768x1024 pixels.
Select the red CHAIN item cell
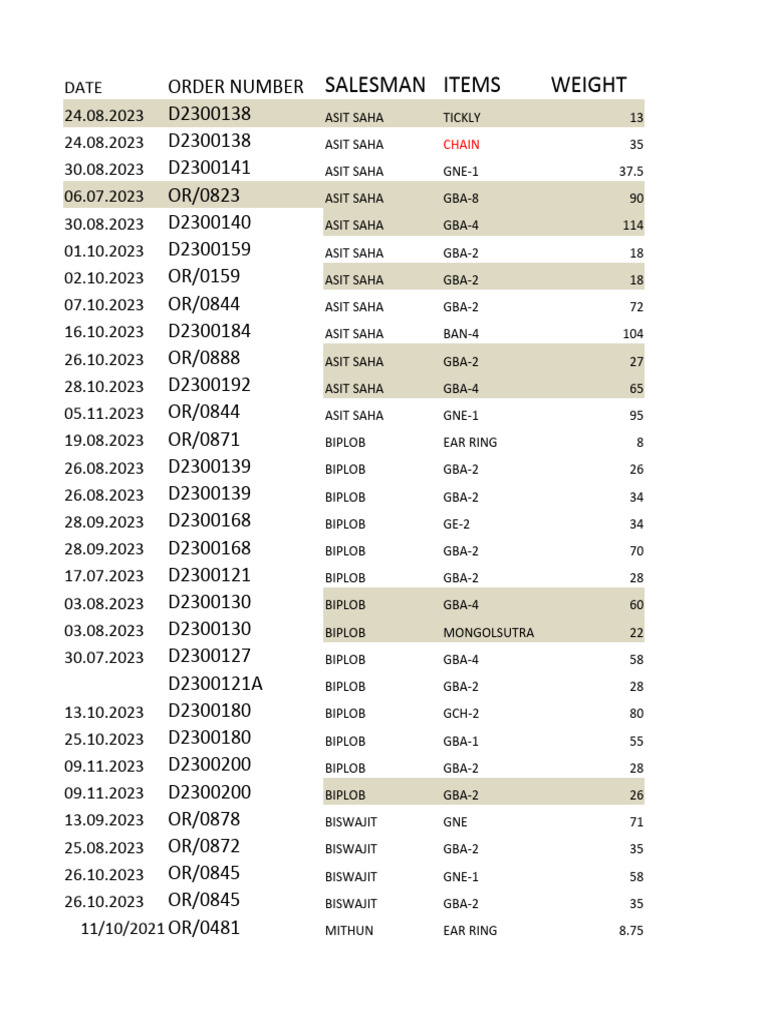pyautogui.click(x=461, y=145)
